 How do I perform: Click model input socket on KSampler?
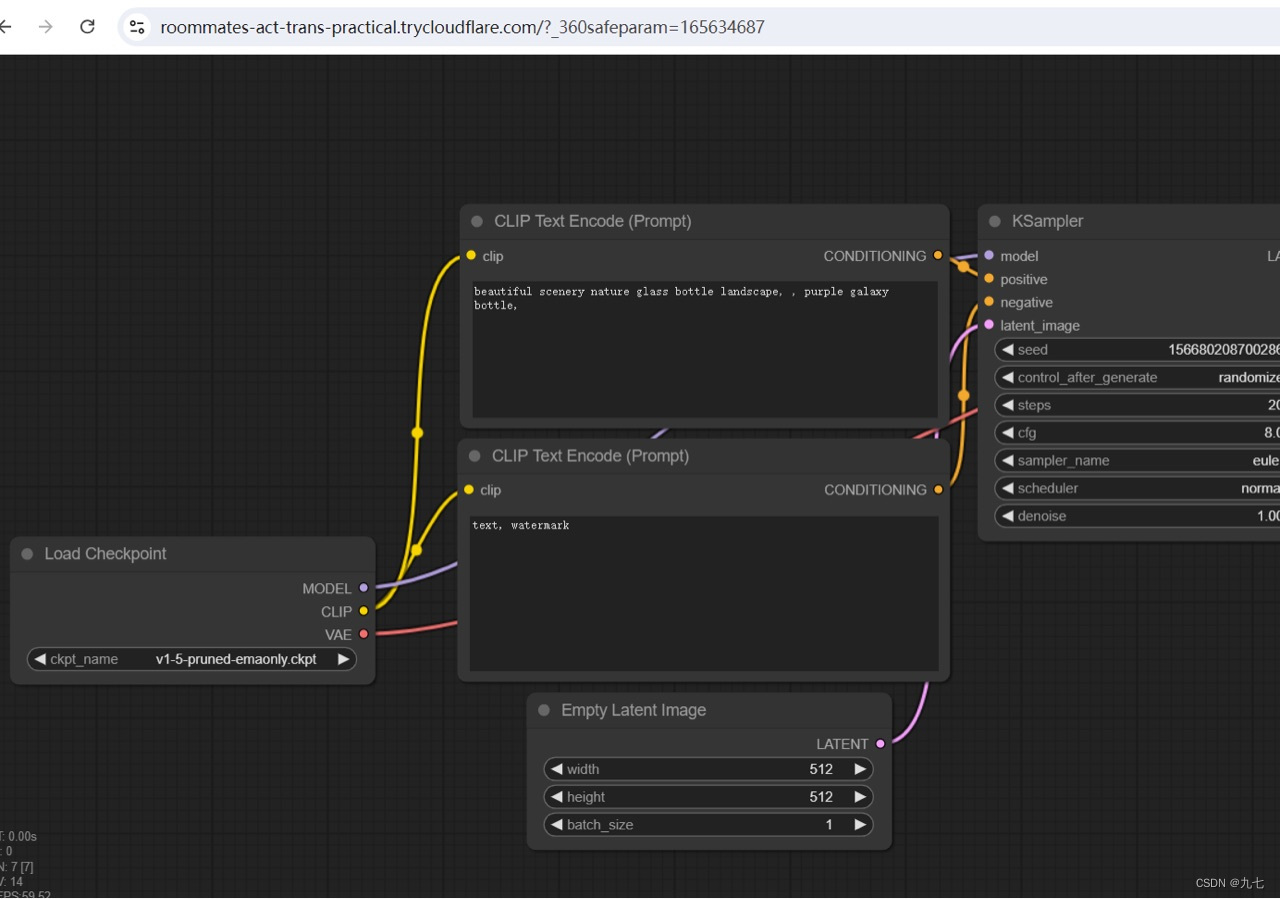pyautogui.click(x=989, y=256)
